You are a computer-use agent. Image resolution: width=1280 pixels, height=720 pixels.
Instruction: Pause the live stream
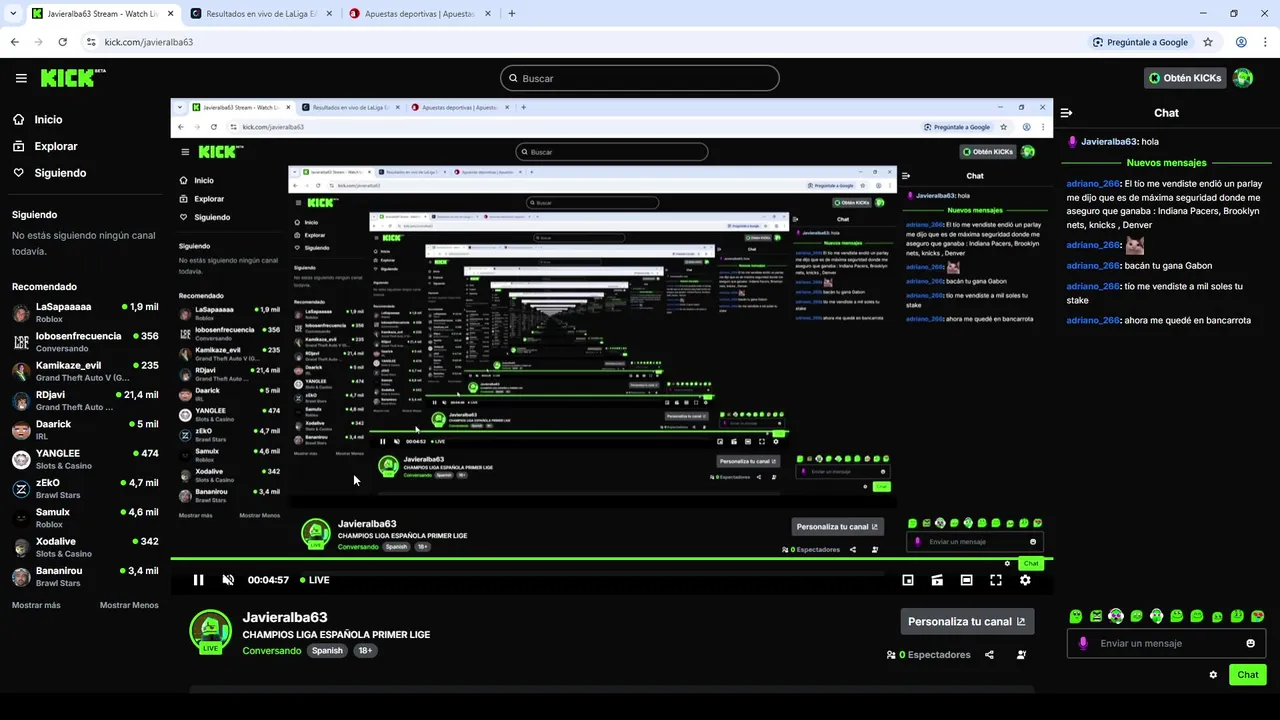(198, 580)
